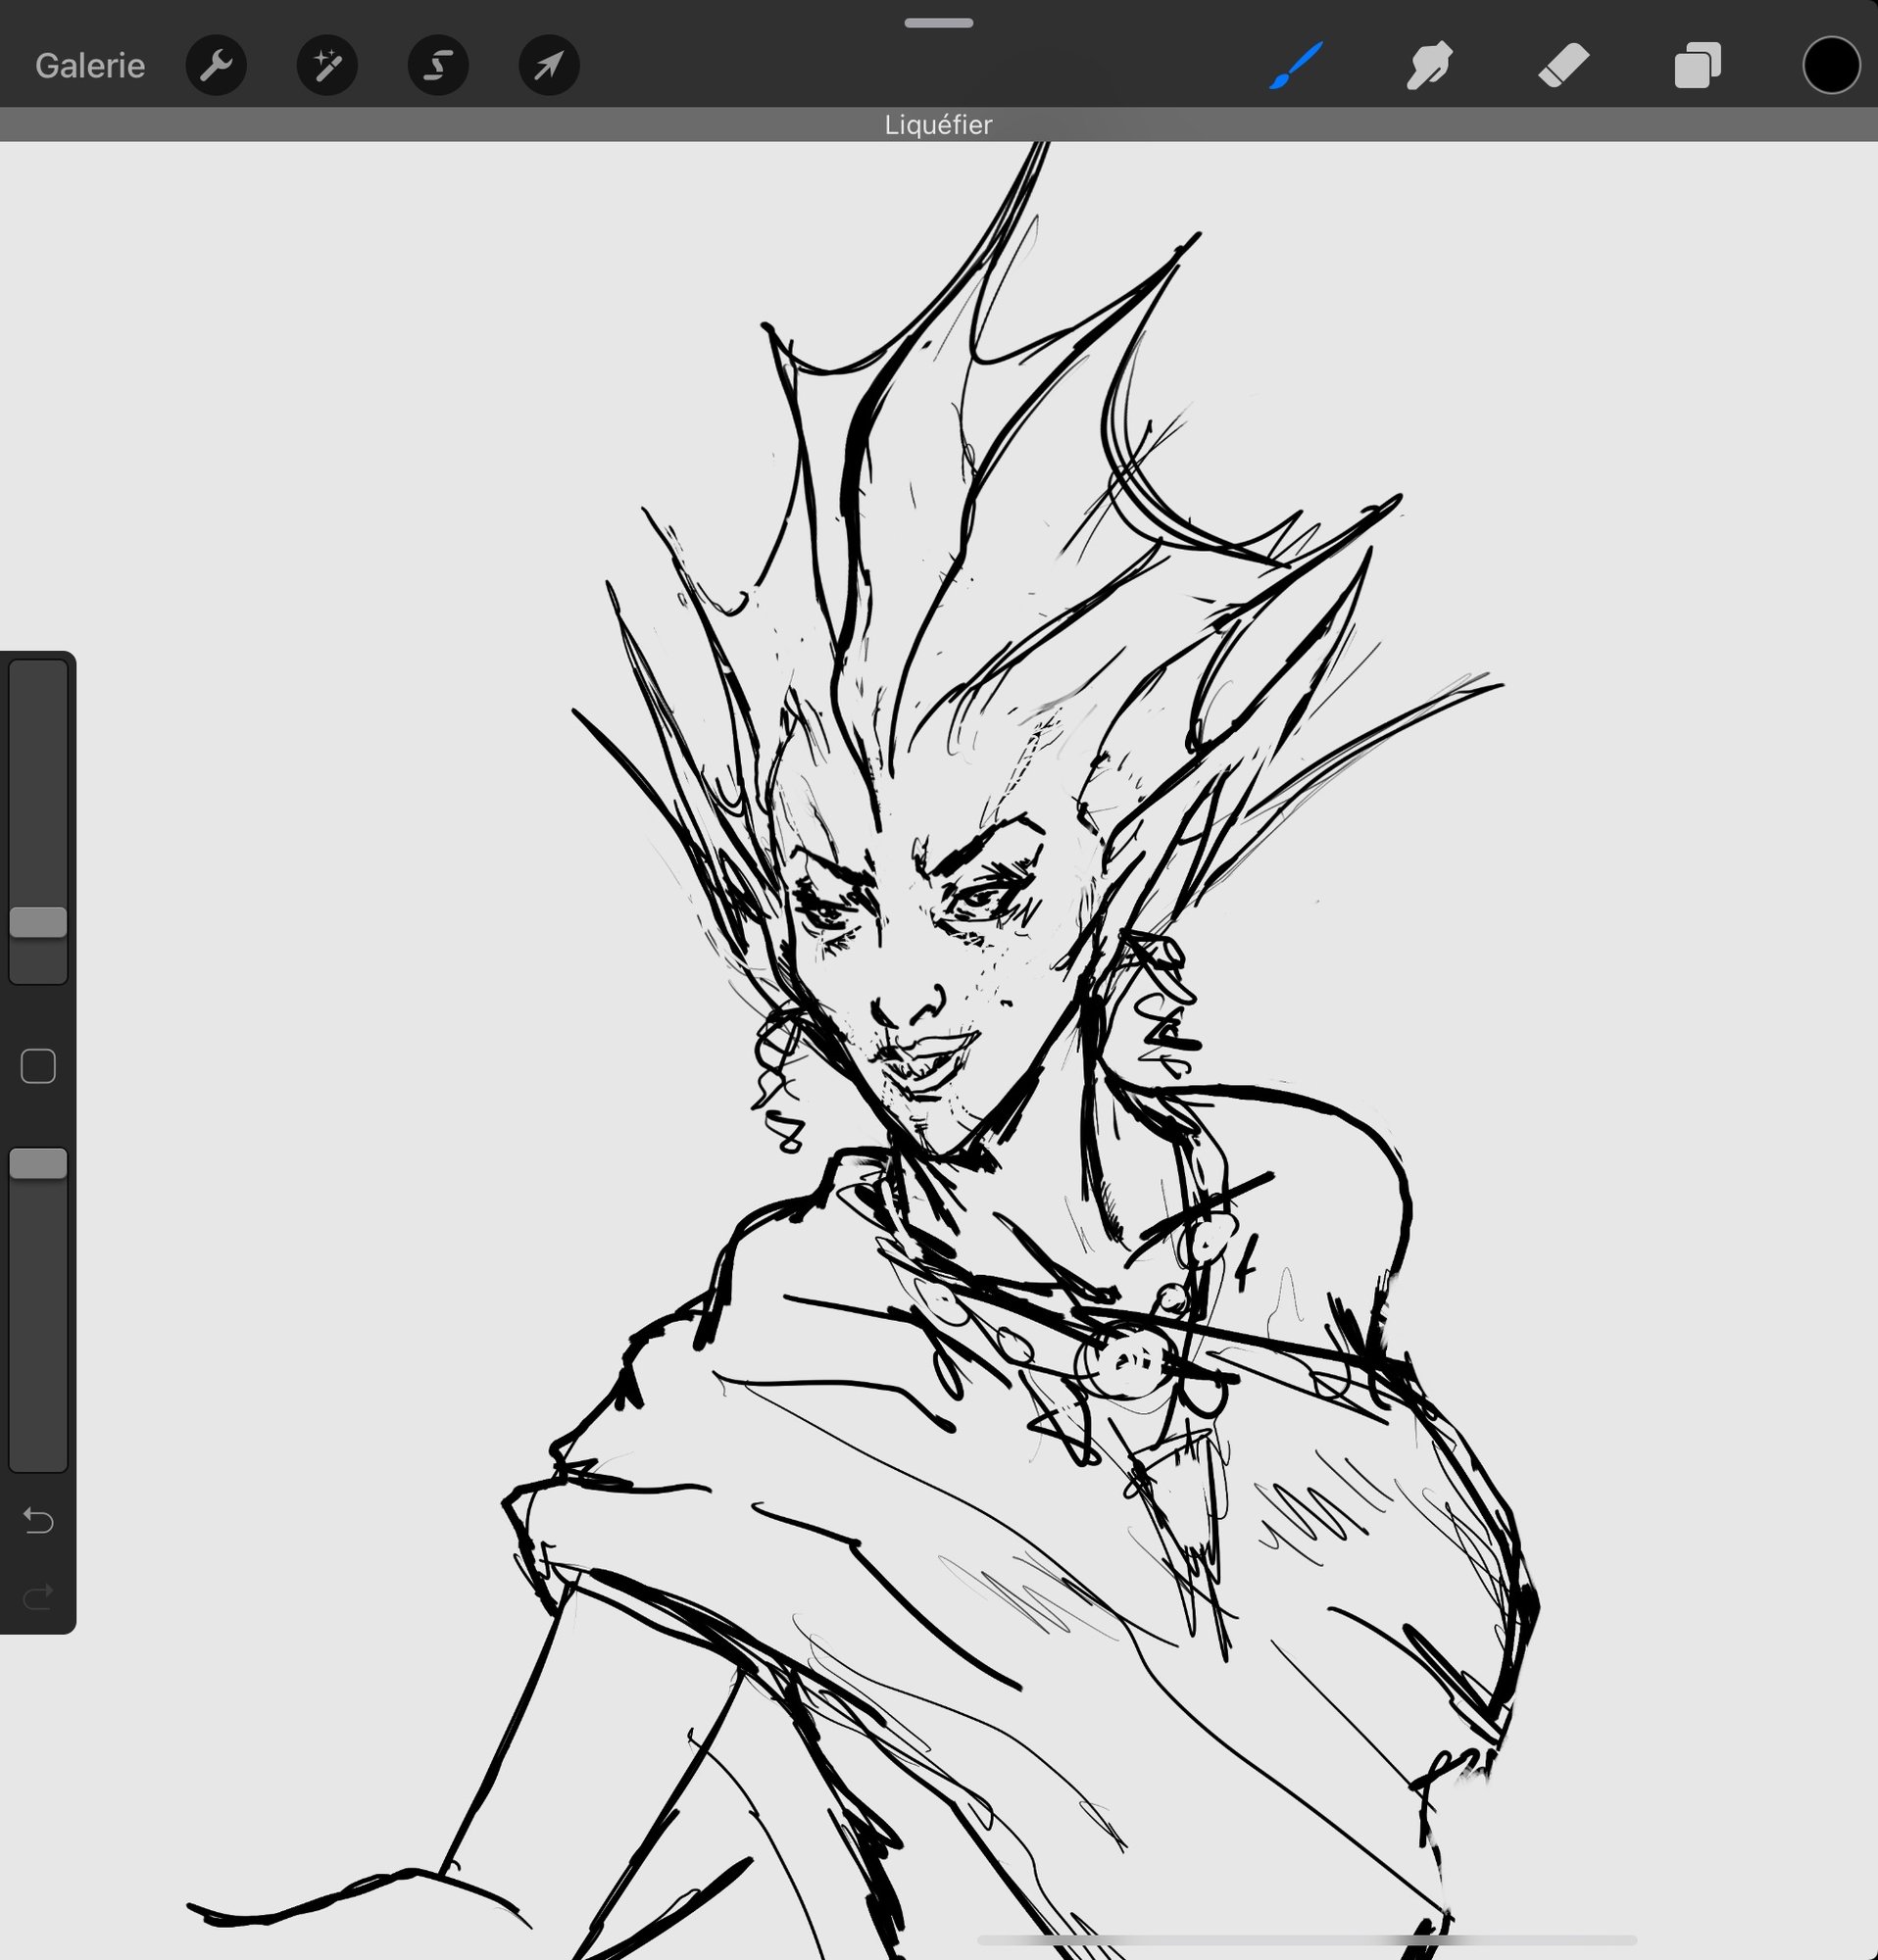Activate the Transform arrow tool

click(x=549, y=66)
